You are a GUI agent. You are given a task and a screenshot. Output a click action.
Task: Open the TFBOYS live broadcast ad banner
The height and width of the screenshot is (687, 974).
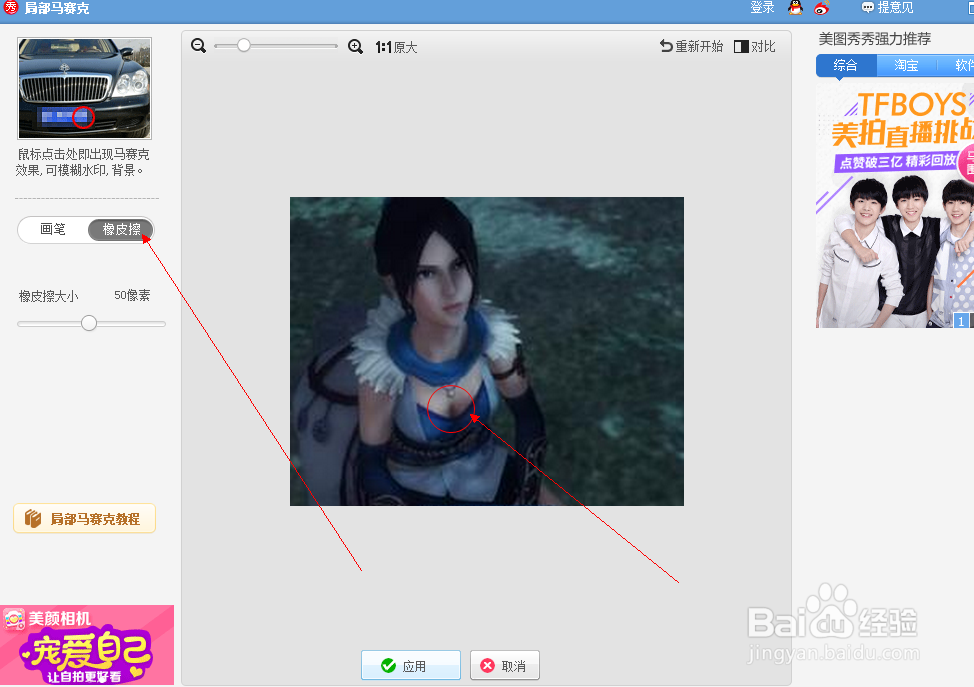coord(894,205)
